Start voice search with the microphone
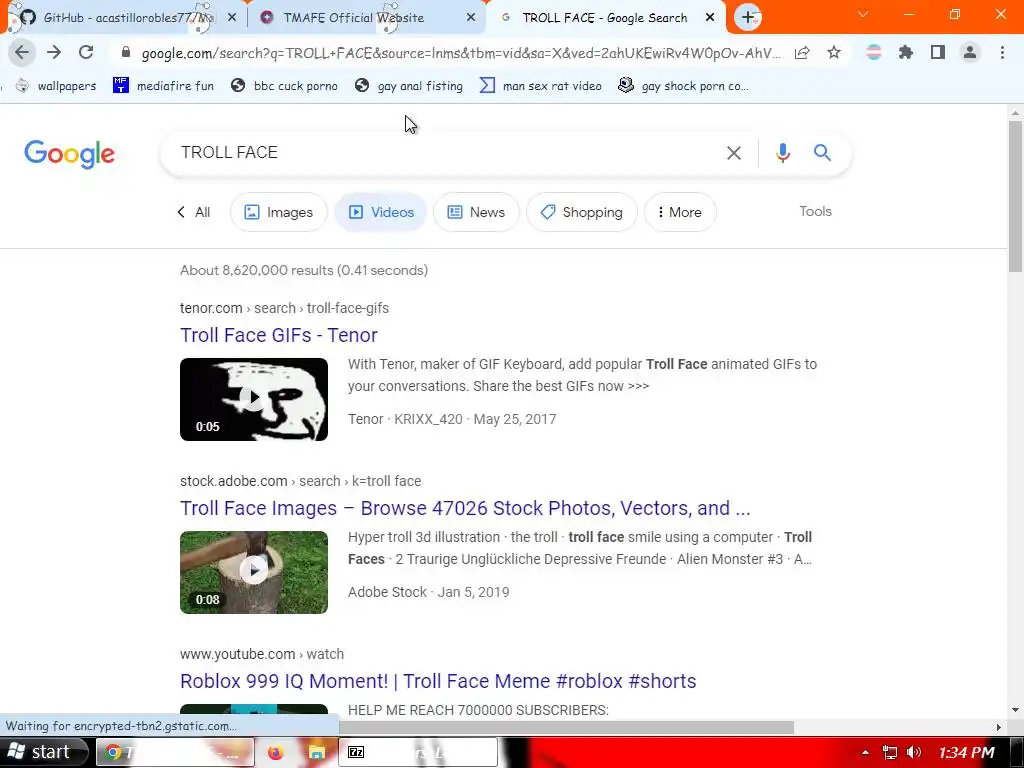The width and height of the screenshot is (1024, 768). [x=782, y=153]
